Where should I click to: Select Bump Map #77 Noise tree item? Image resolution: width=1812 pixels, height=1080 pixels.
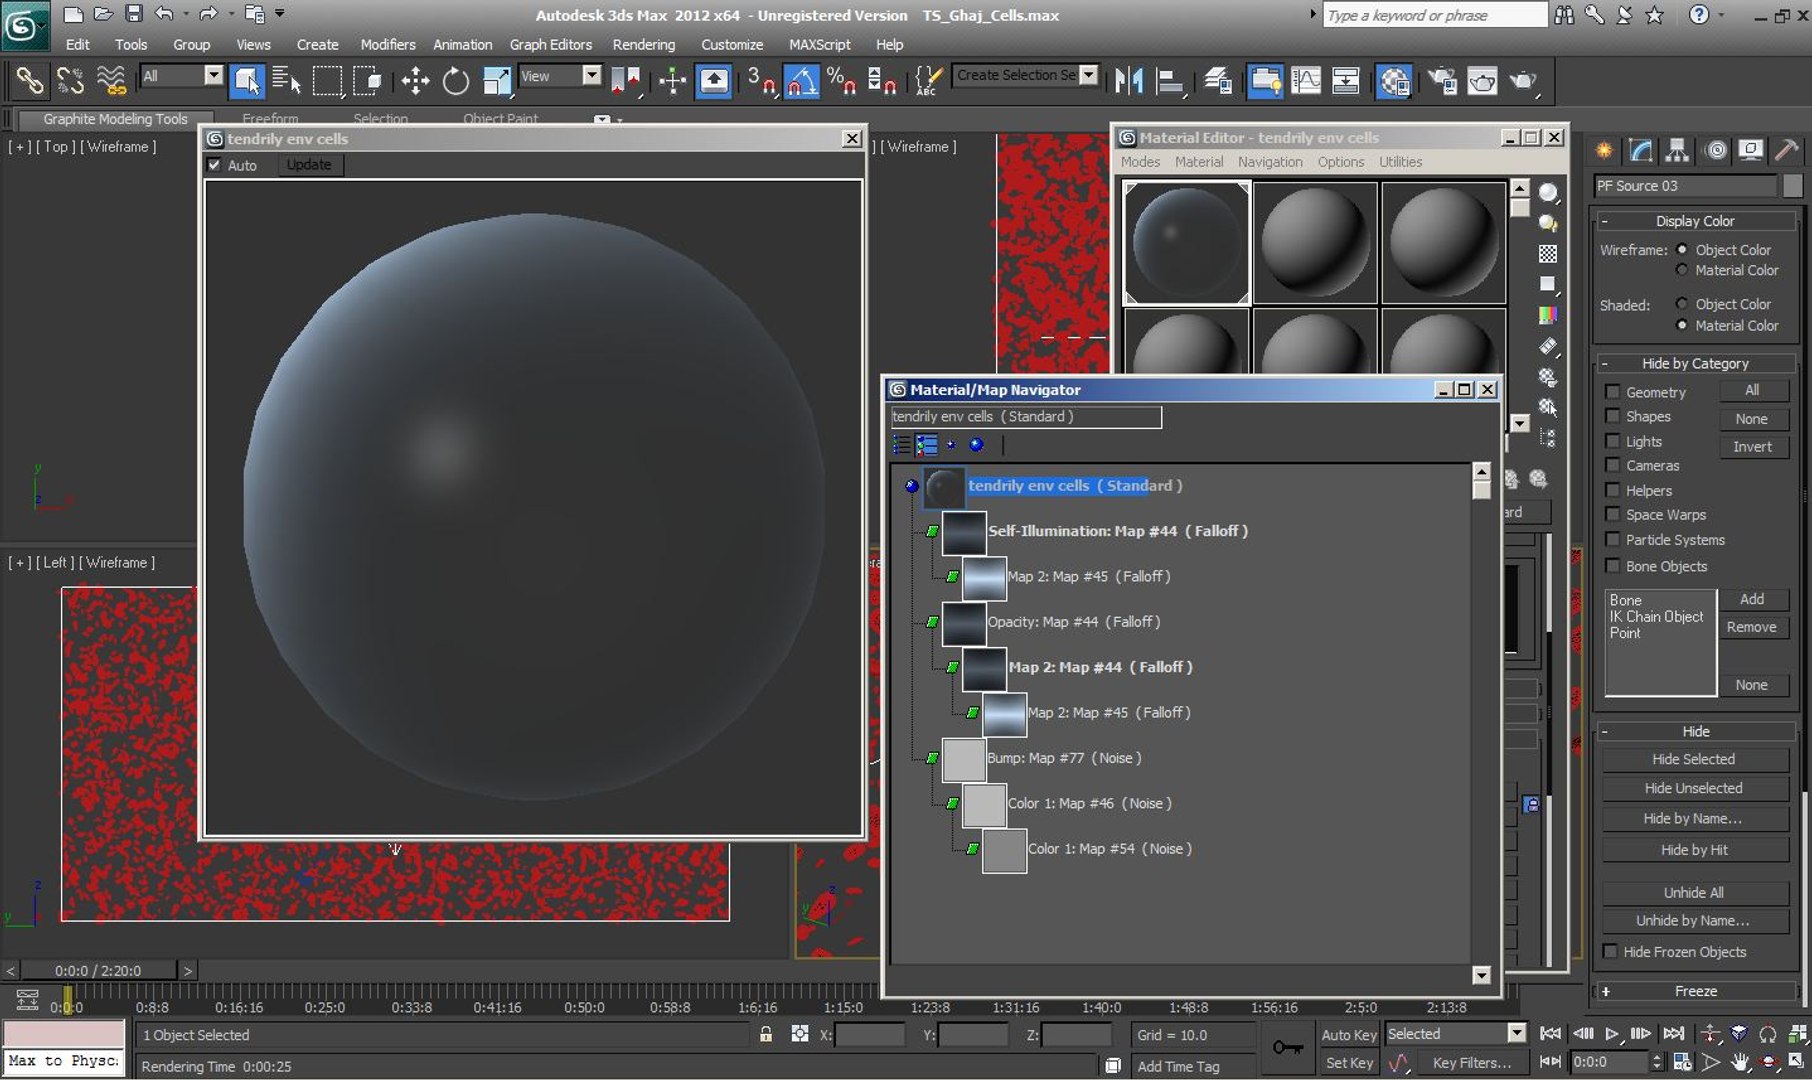1064,758
